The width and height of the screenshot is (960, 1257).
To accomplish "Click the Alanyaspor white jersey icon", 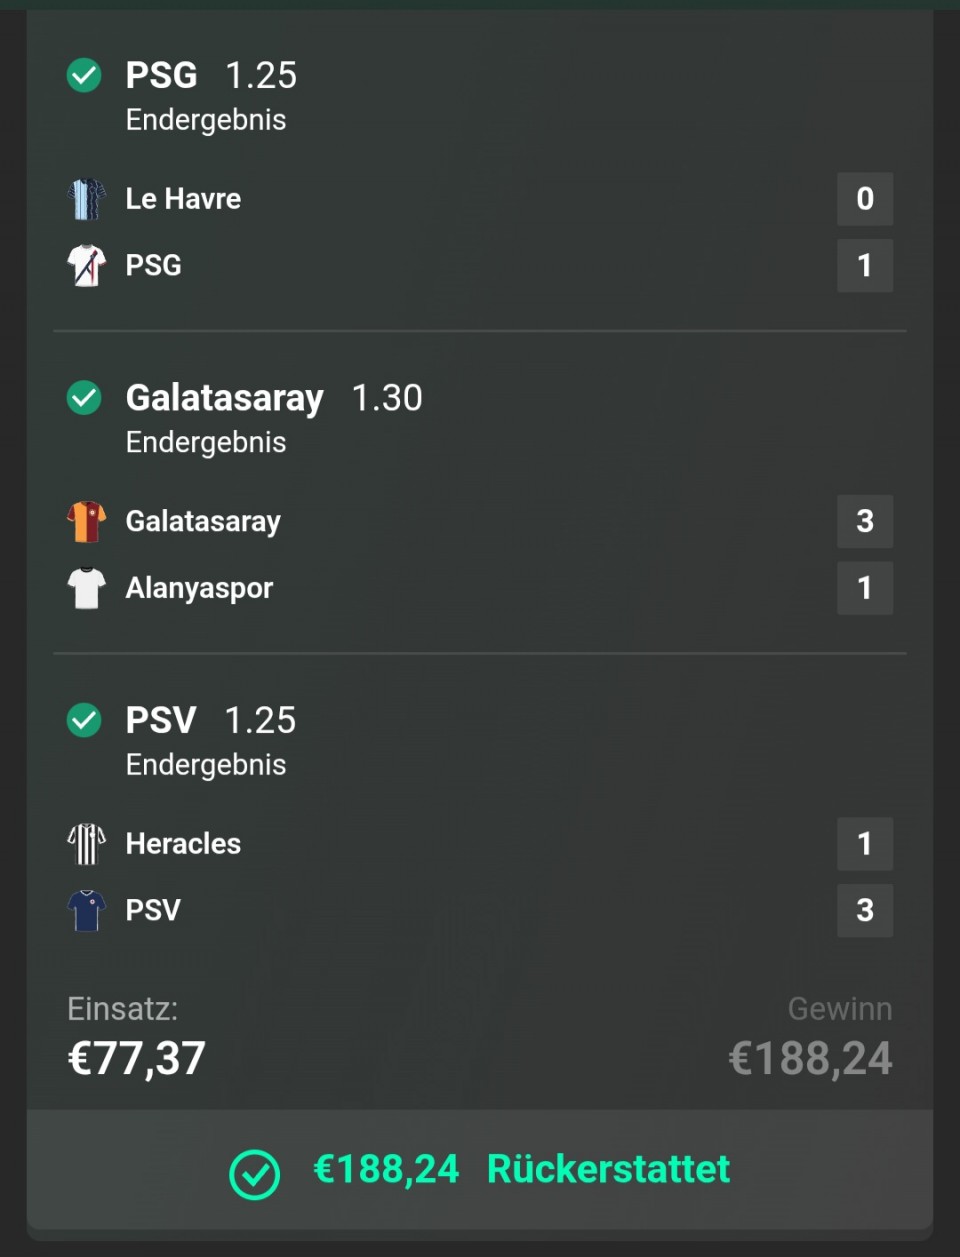I will 86,588.
